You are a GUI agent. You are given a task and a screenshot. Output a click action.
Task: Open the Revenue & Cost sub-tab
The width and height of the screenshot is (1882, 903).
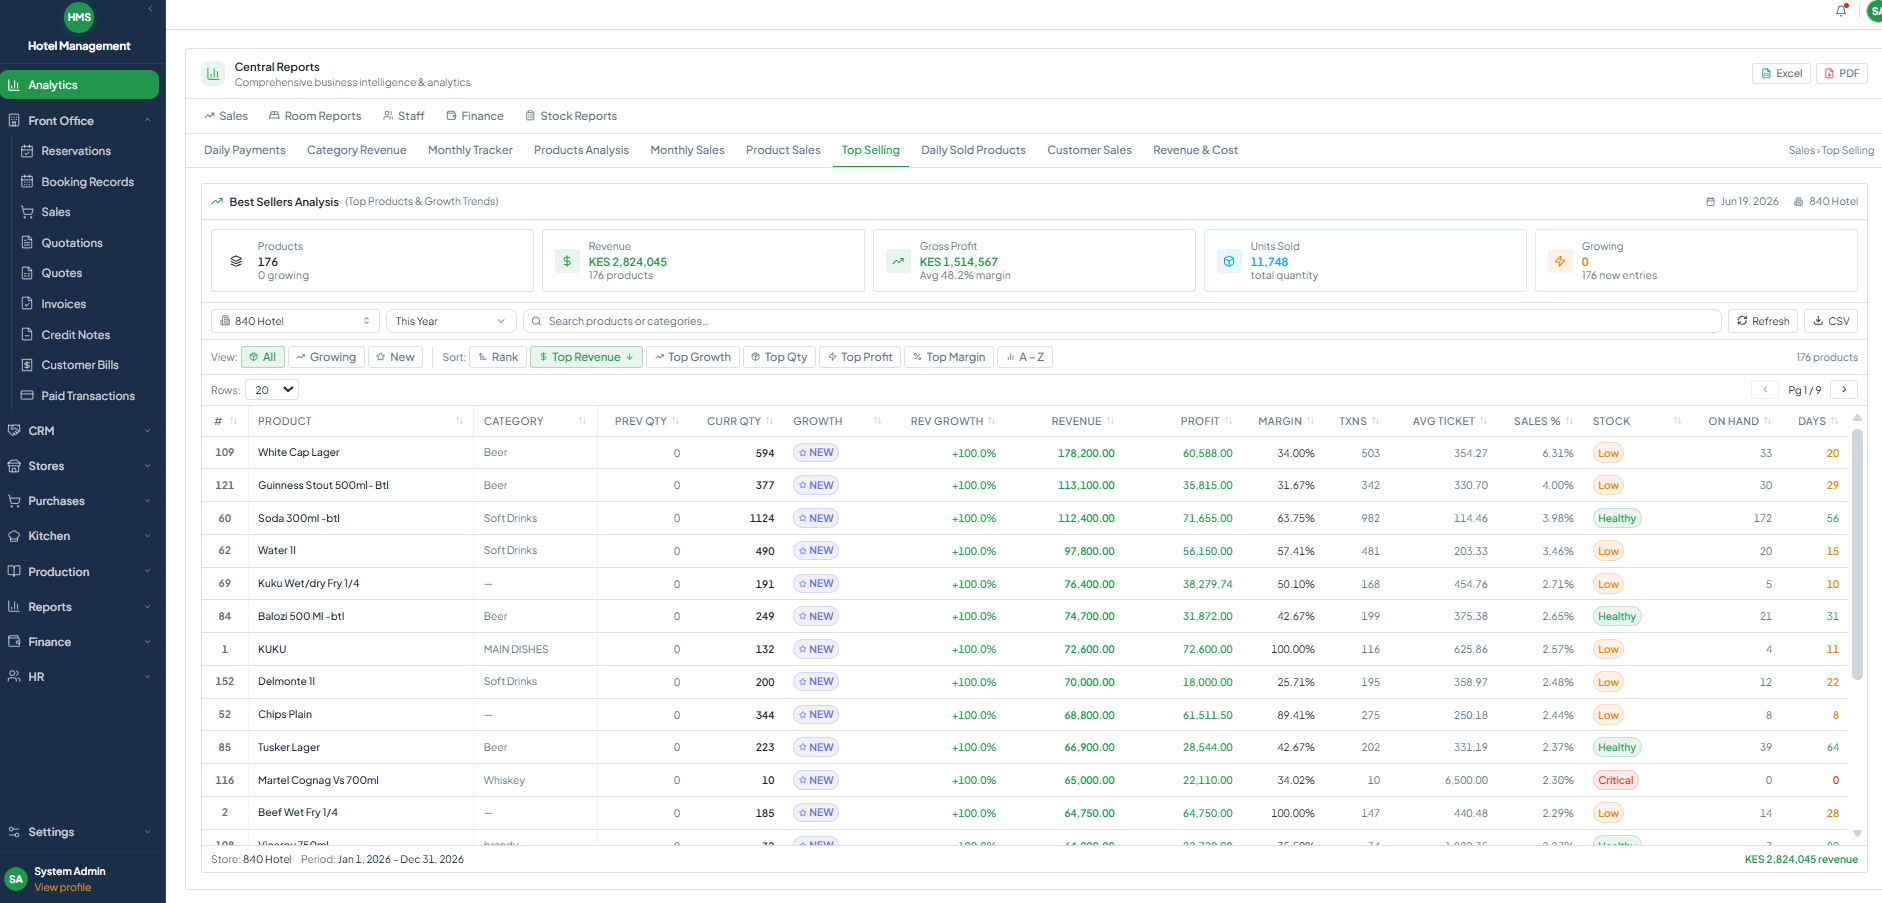pyautogui.click(x=1195, y=150)
